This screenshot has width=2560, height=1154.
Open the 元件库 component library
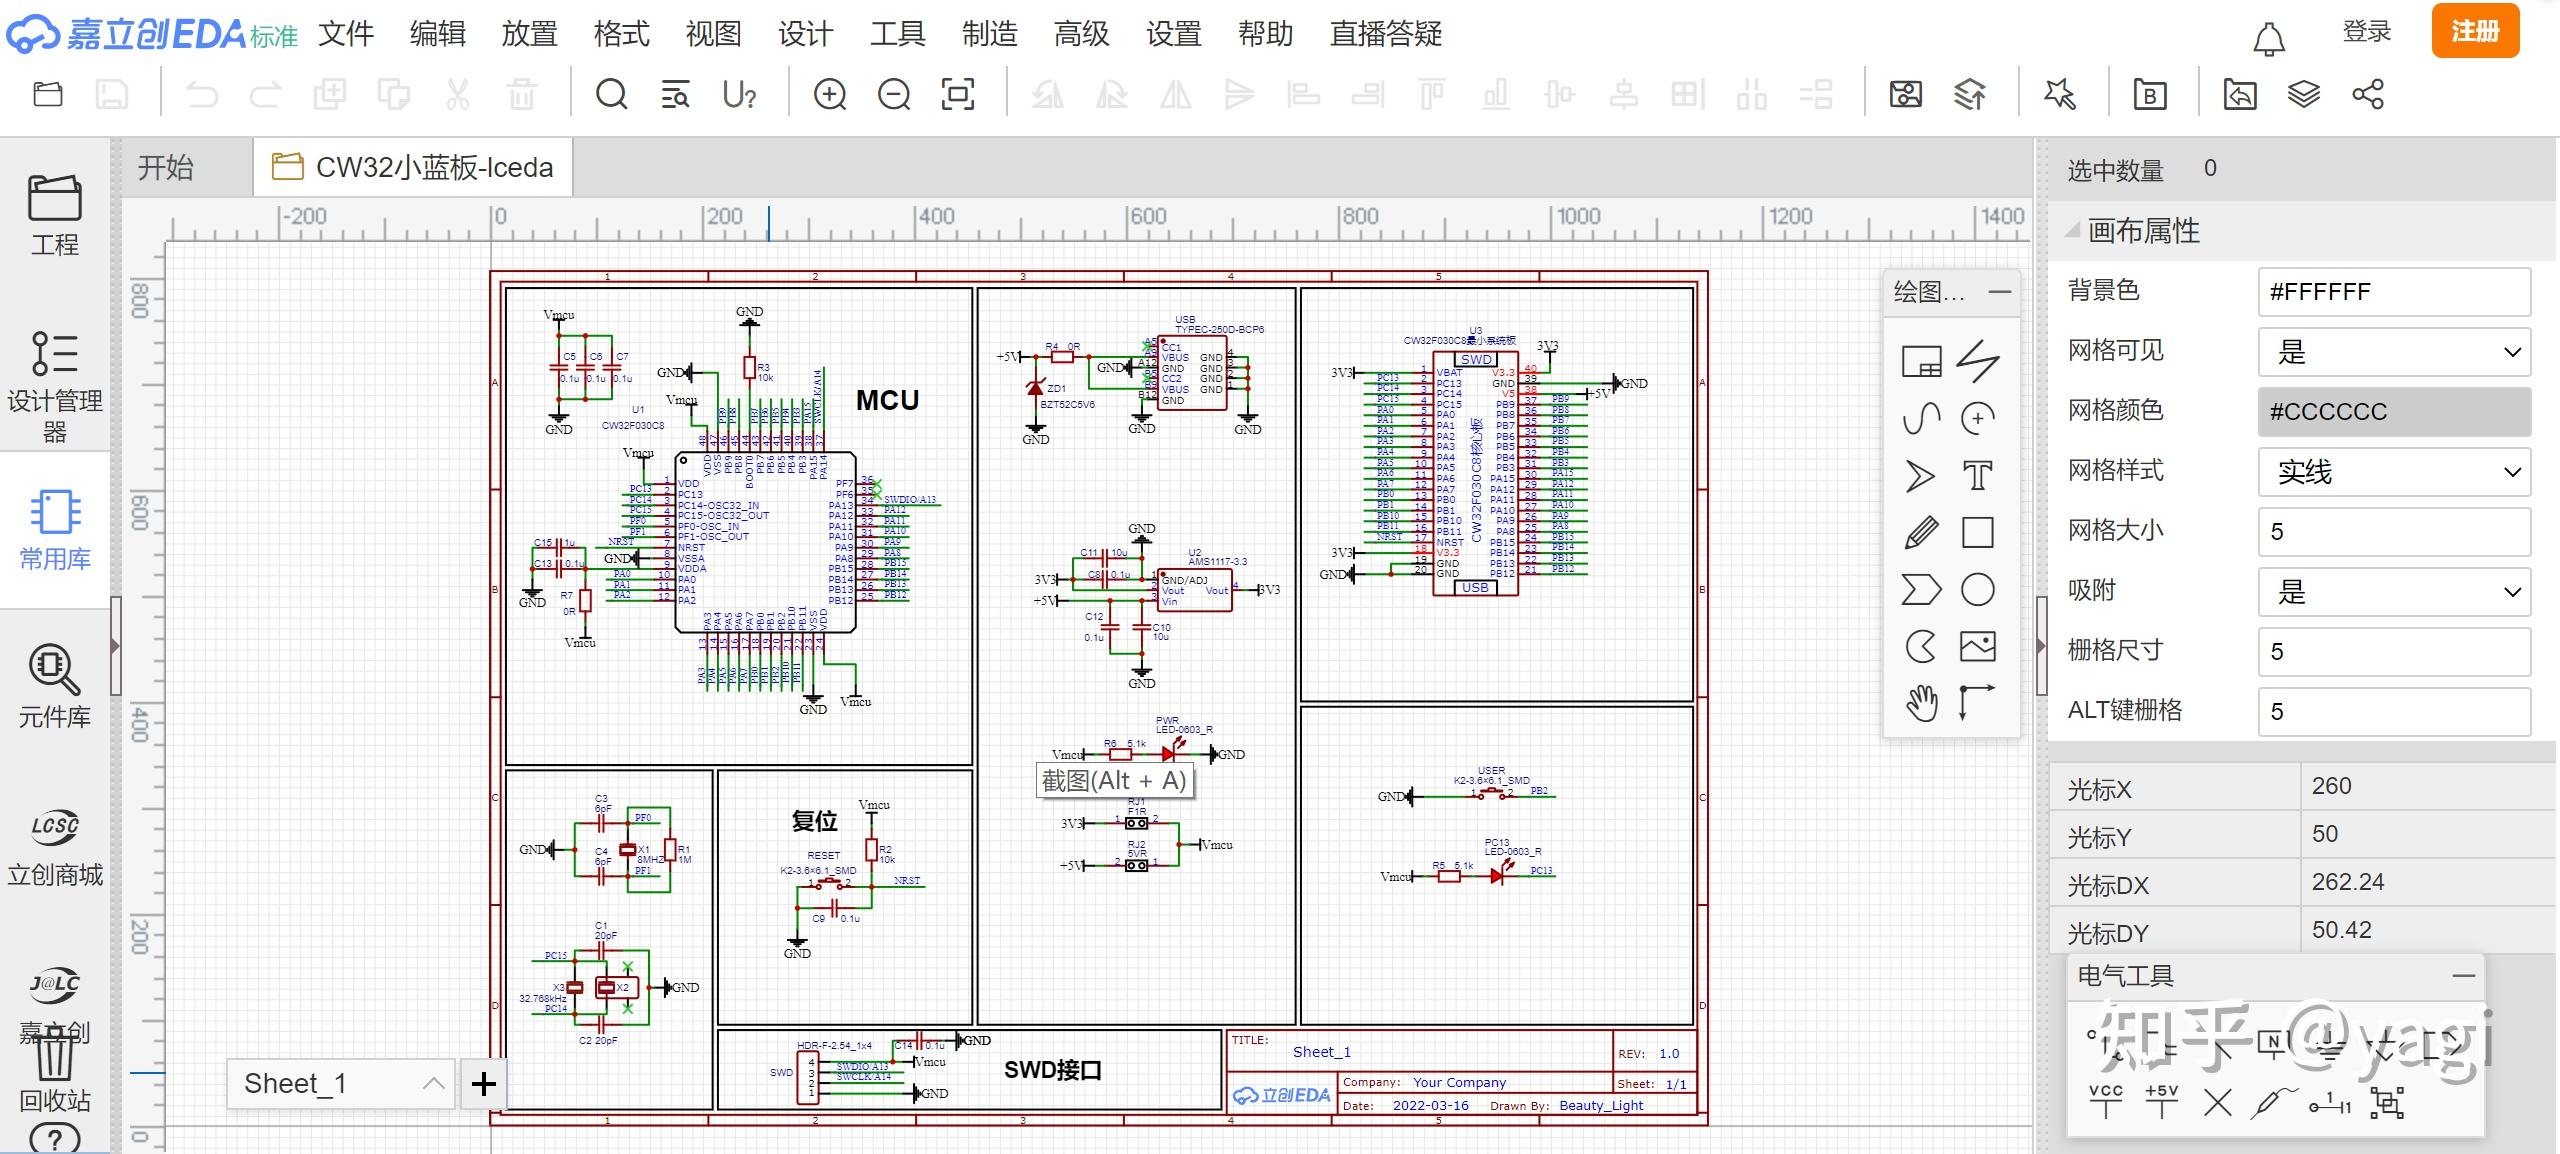[55, 688]
